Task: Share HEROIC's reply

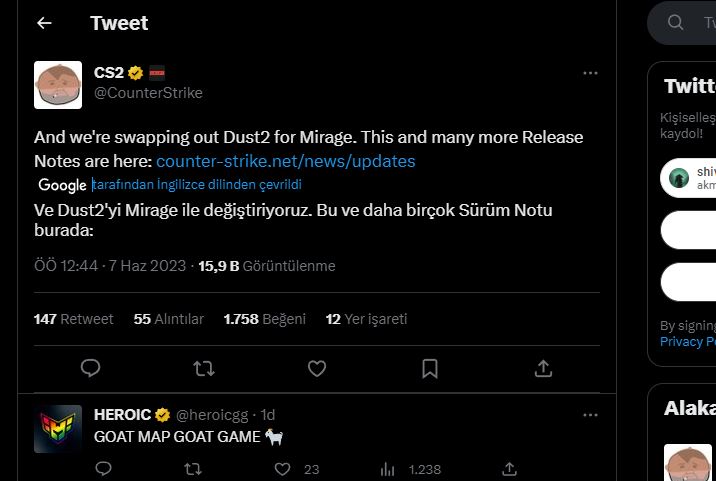Action: point(509,468)
